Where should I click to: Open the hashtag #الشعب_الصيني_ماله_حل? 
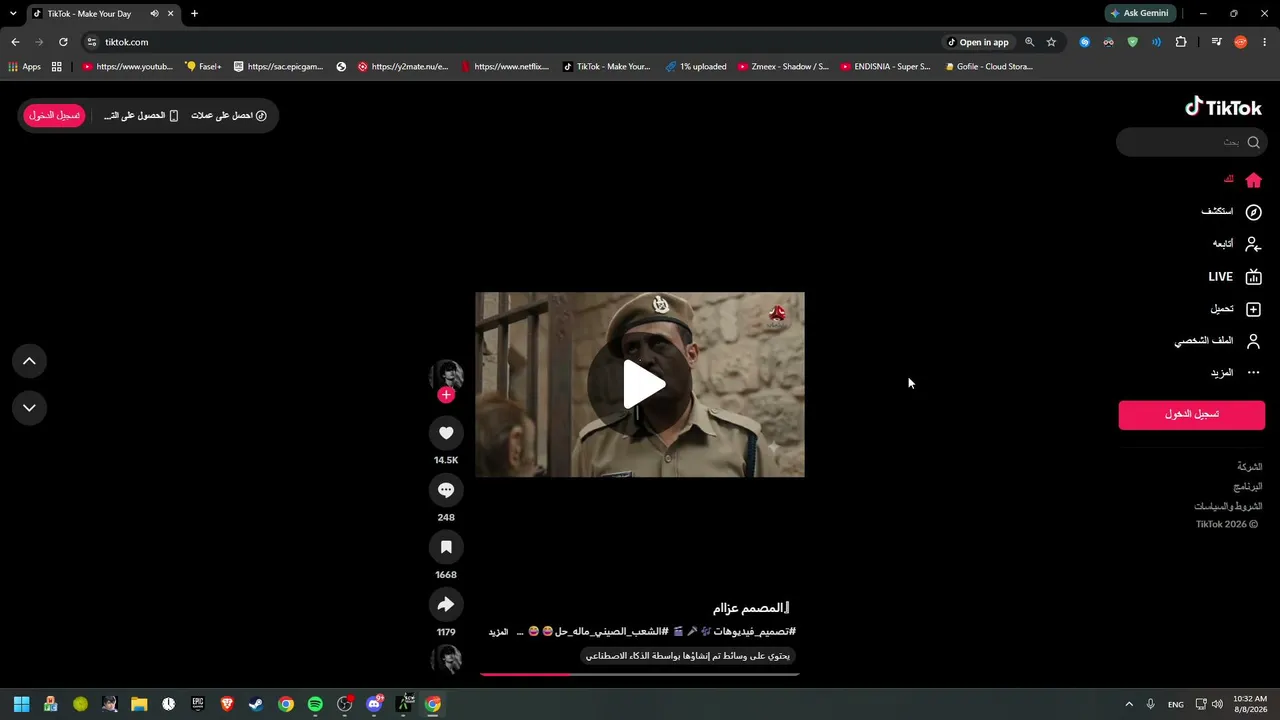(611, 632)
